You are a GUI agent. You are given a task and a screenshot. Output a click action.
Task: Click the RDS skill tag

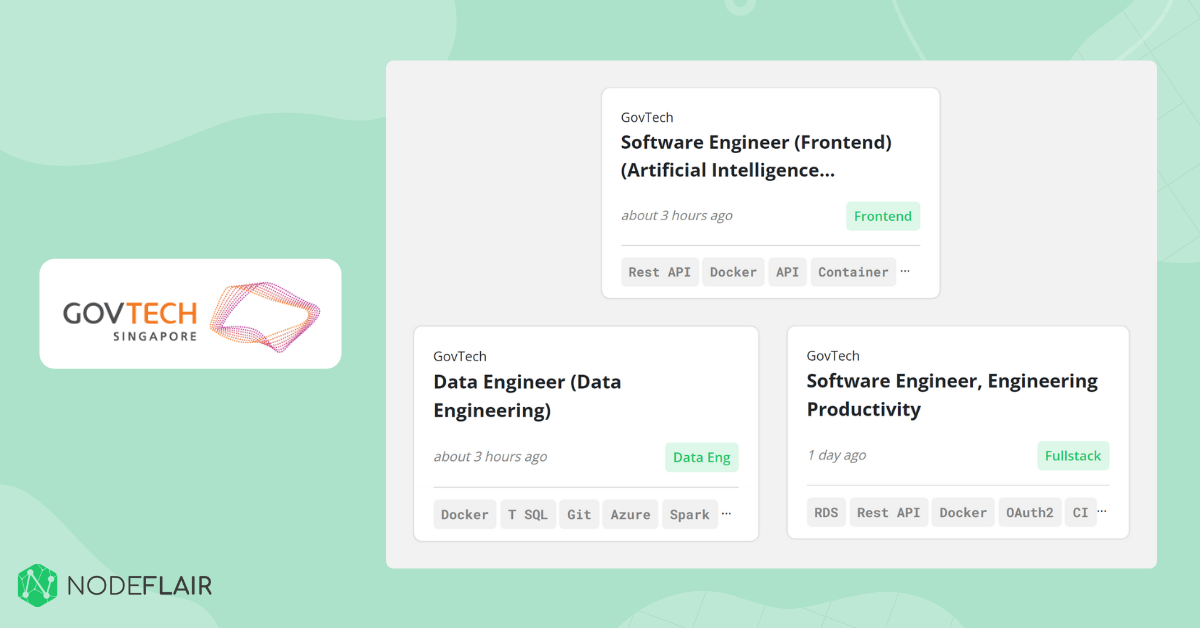point(826,513)
